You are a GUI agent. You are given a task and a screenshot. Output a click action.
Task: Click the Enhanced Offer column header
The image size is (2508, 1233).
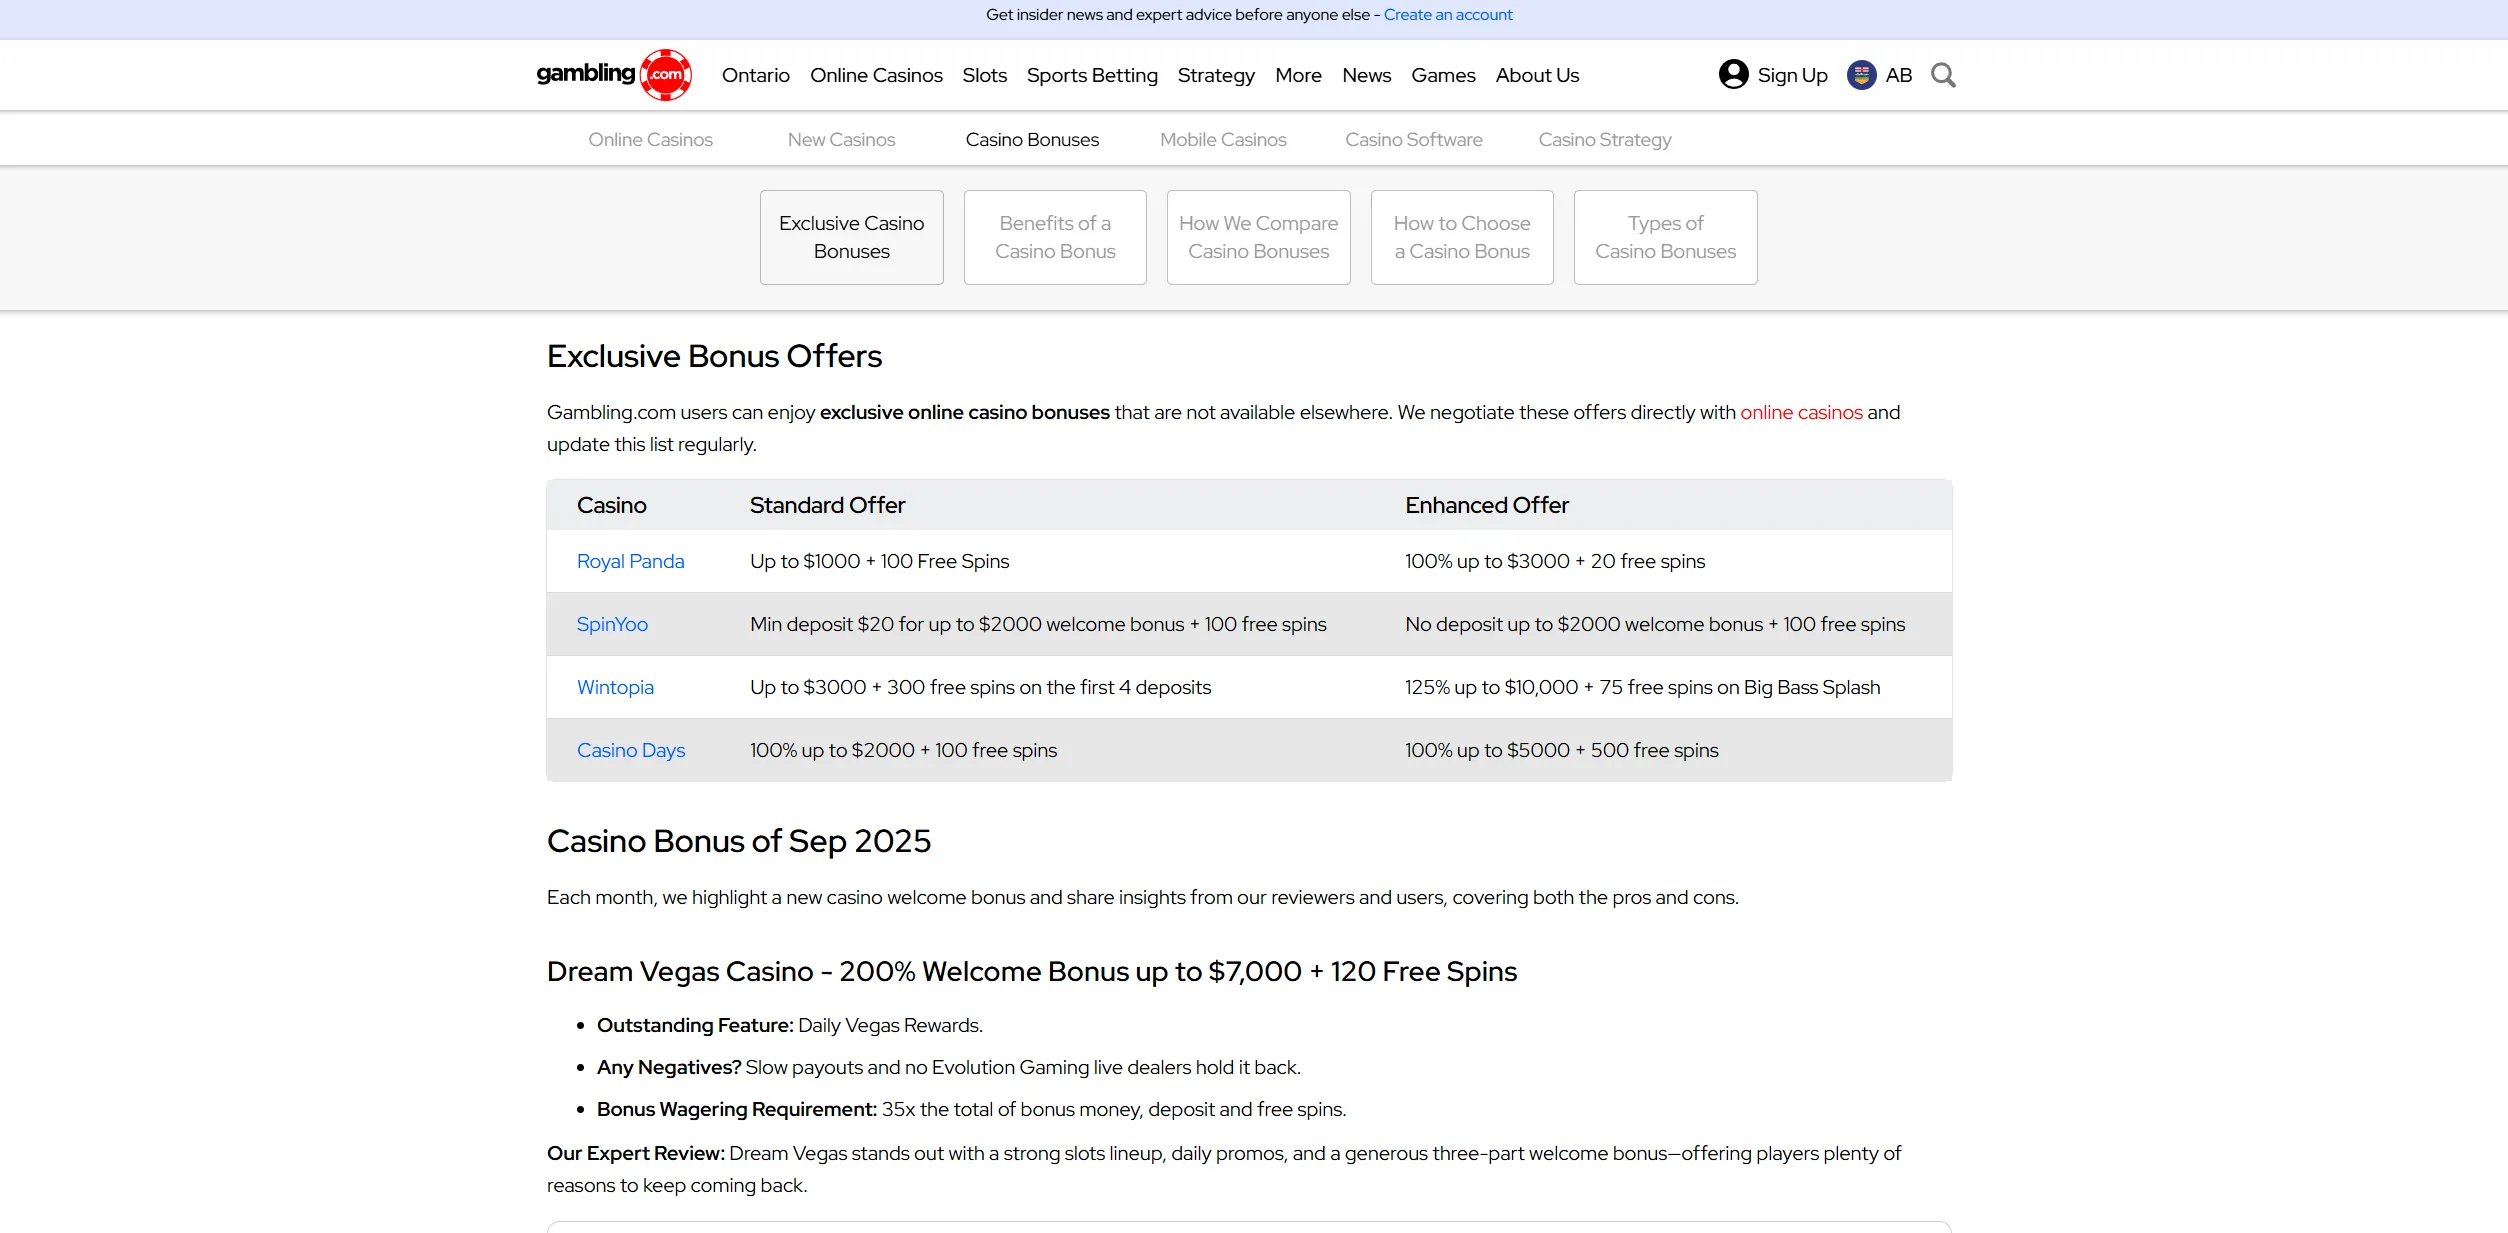(1487, 505)
